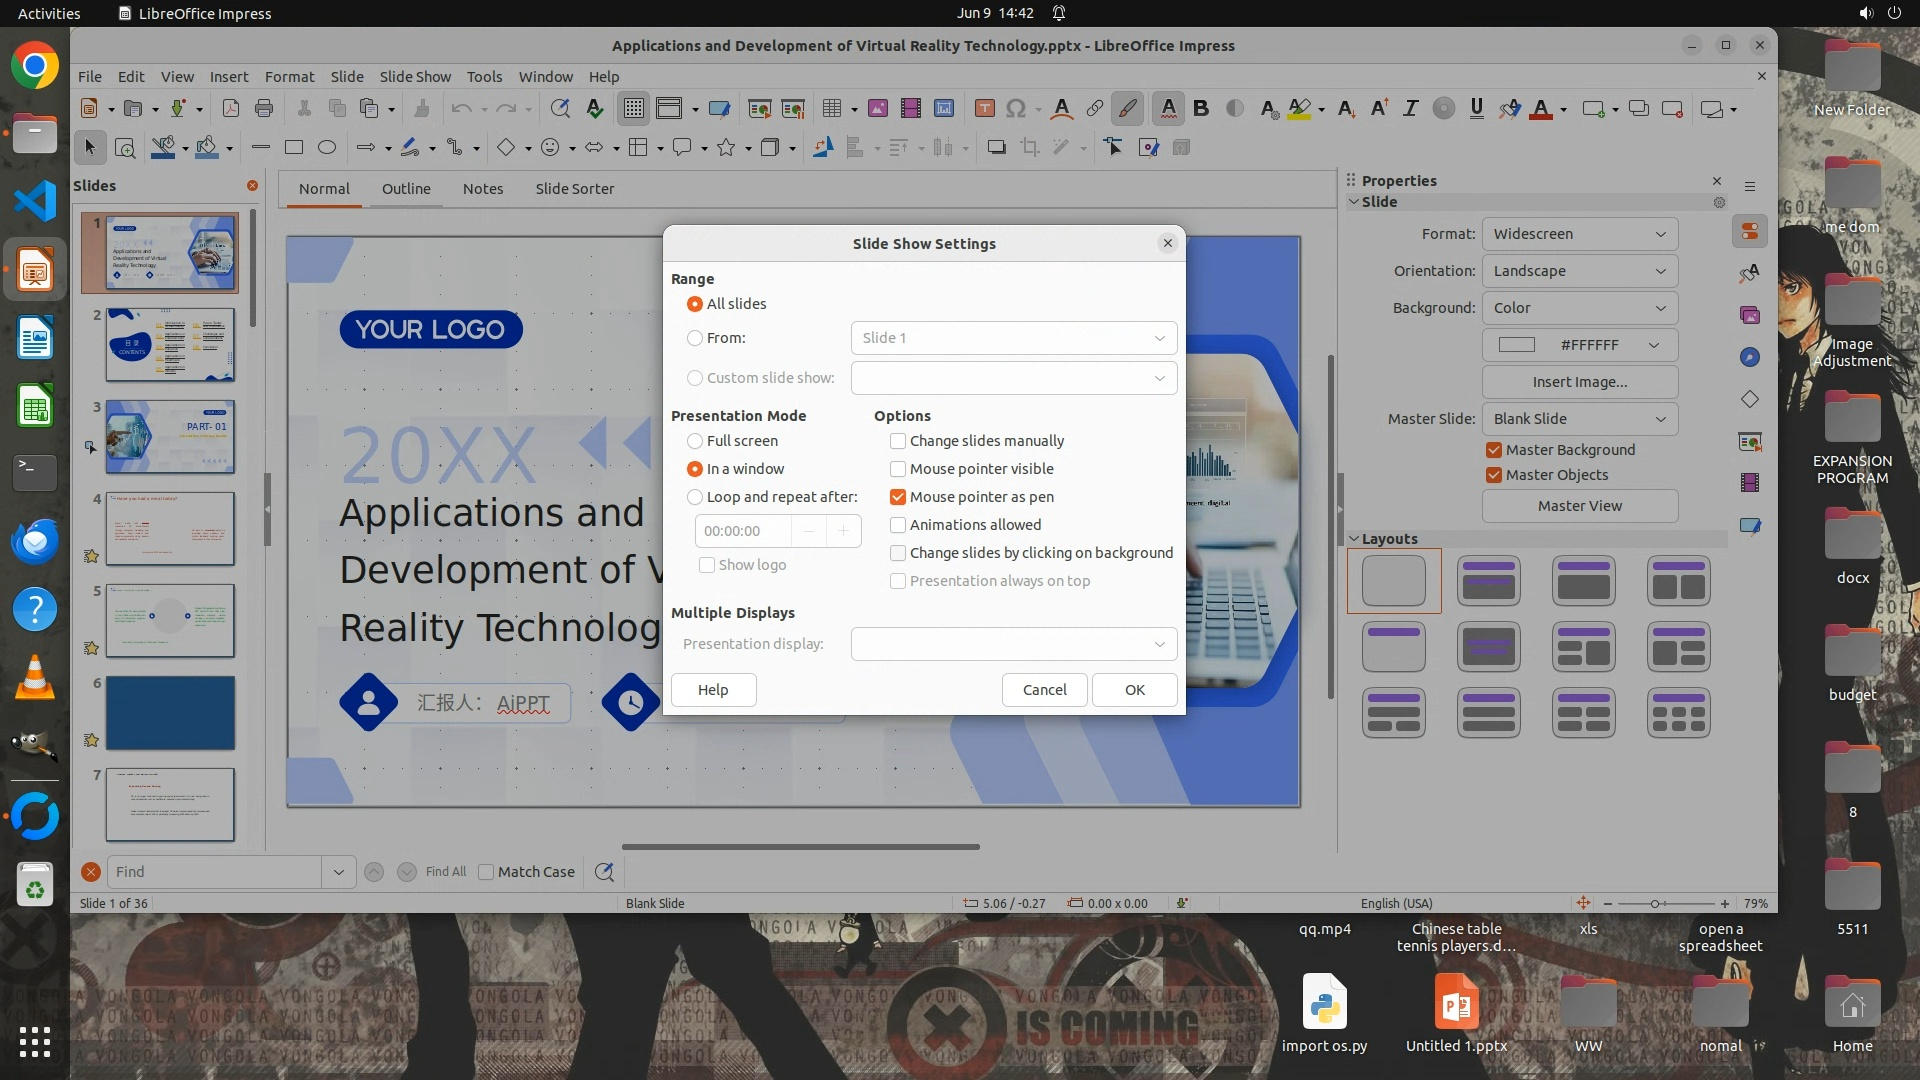Open the From slide dropdown
Image resolution: width=1920 pixels, height=1080 pixels.
coord(1013,338)
